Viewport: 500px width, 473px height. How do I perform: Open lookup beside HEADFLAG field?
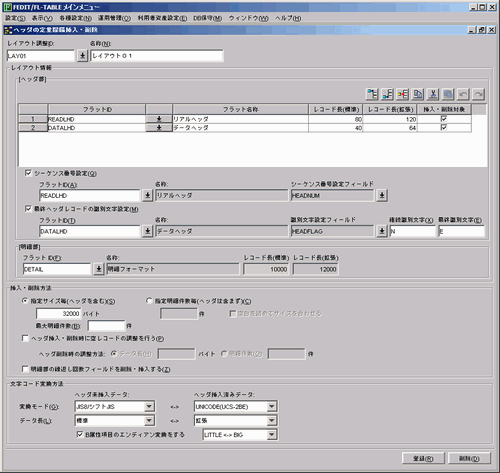tap(382, 231)
